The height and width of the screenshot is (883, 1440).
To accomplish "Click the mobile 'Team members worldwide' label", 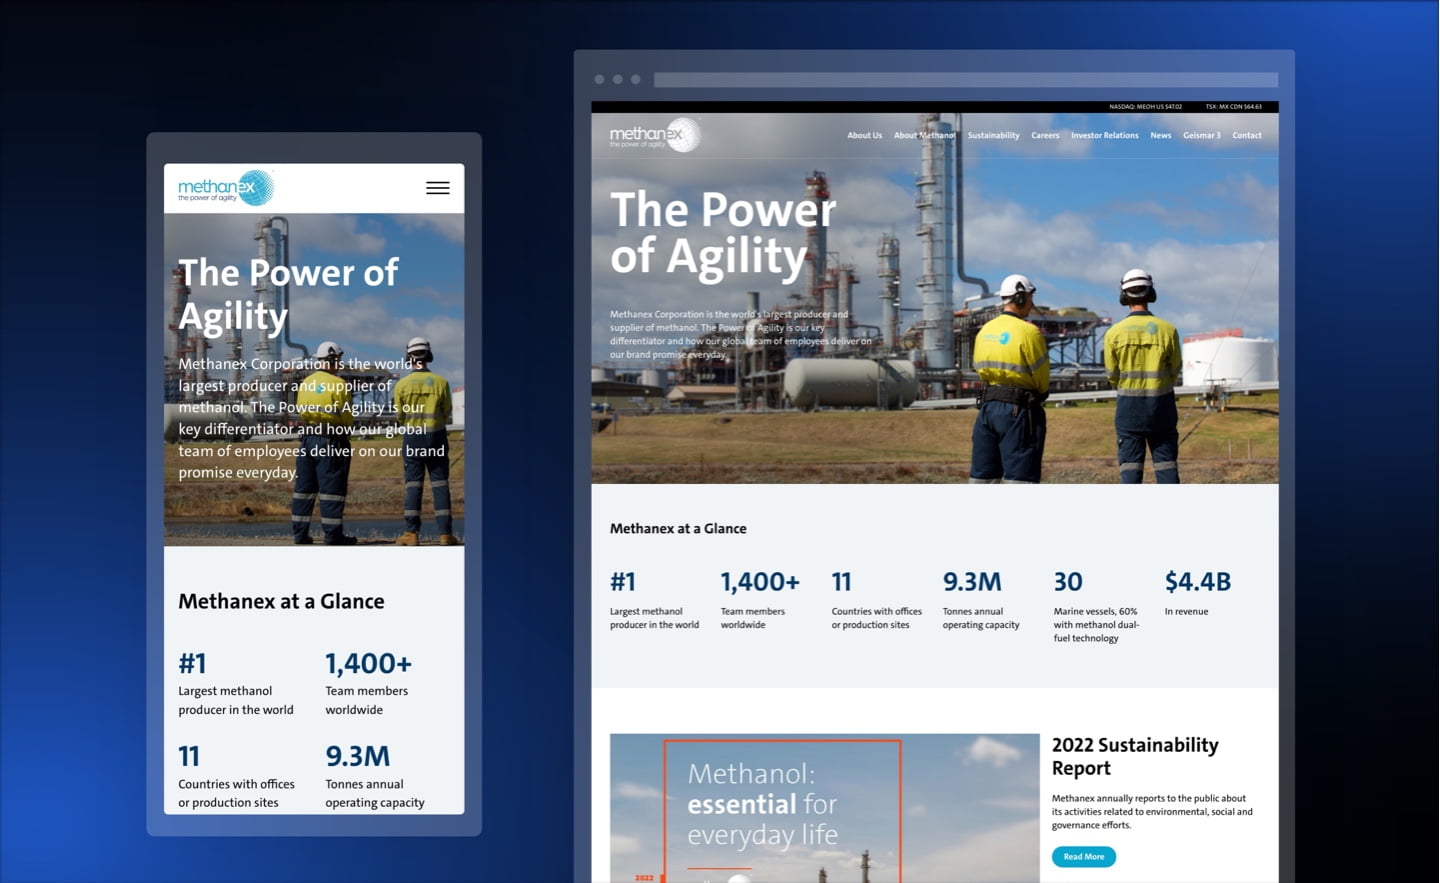I will 366,700.
